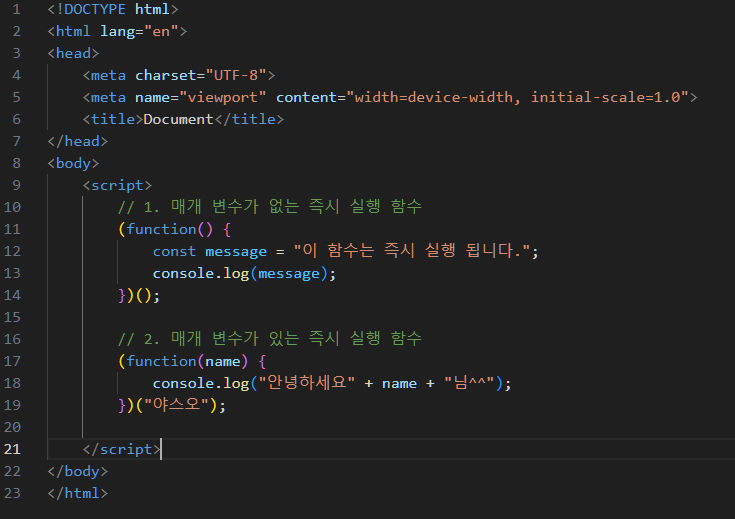Click line number 15 in the gutter
Screen dimensions: 735x519
click(x=12, y=317)
